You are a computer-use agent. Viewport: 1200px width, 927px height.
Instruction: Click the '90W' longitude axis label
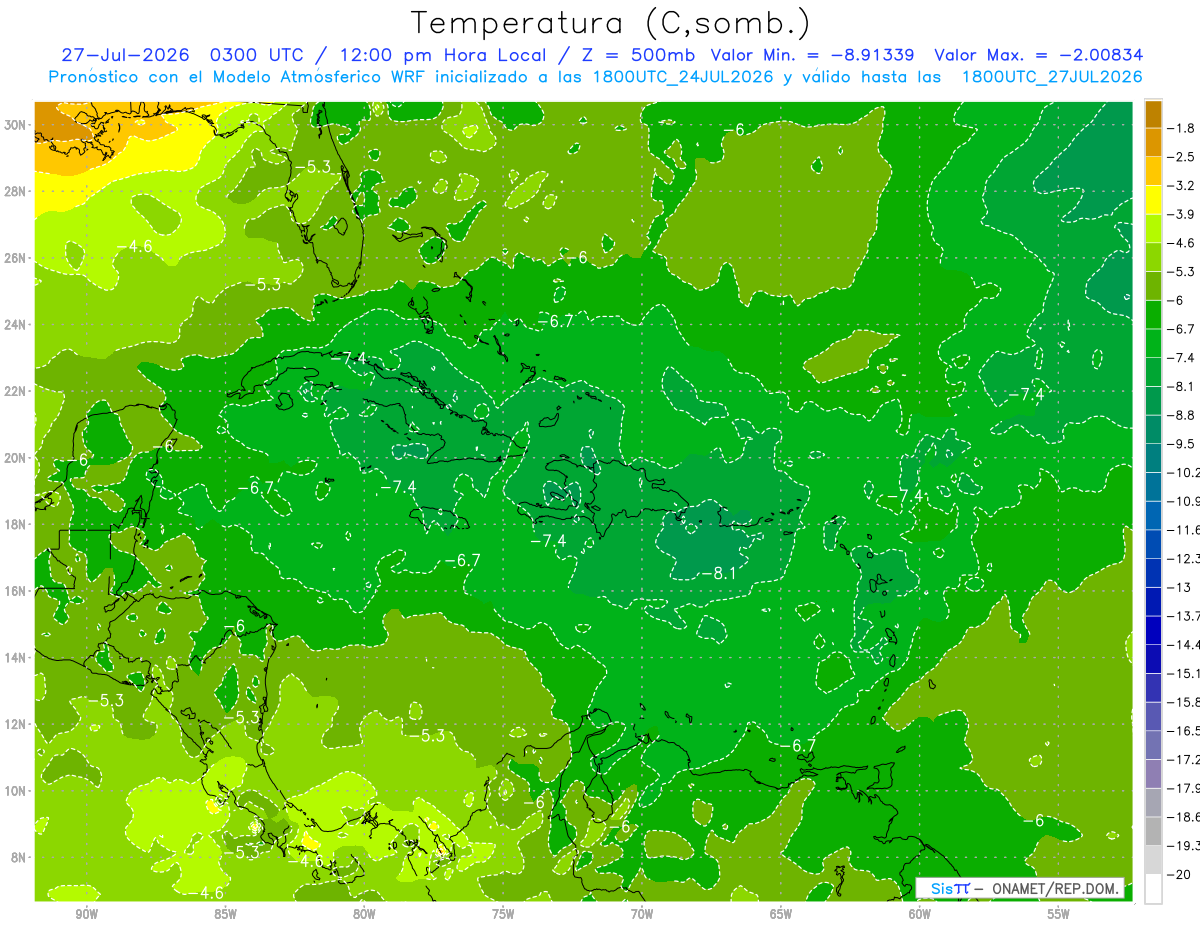coord(86,914)
